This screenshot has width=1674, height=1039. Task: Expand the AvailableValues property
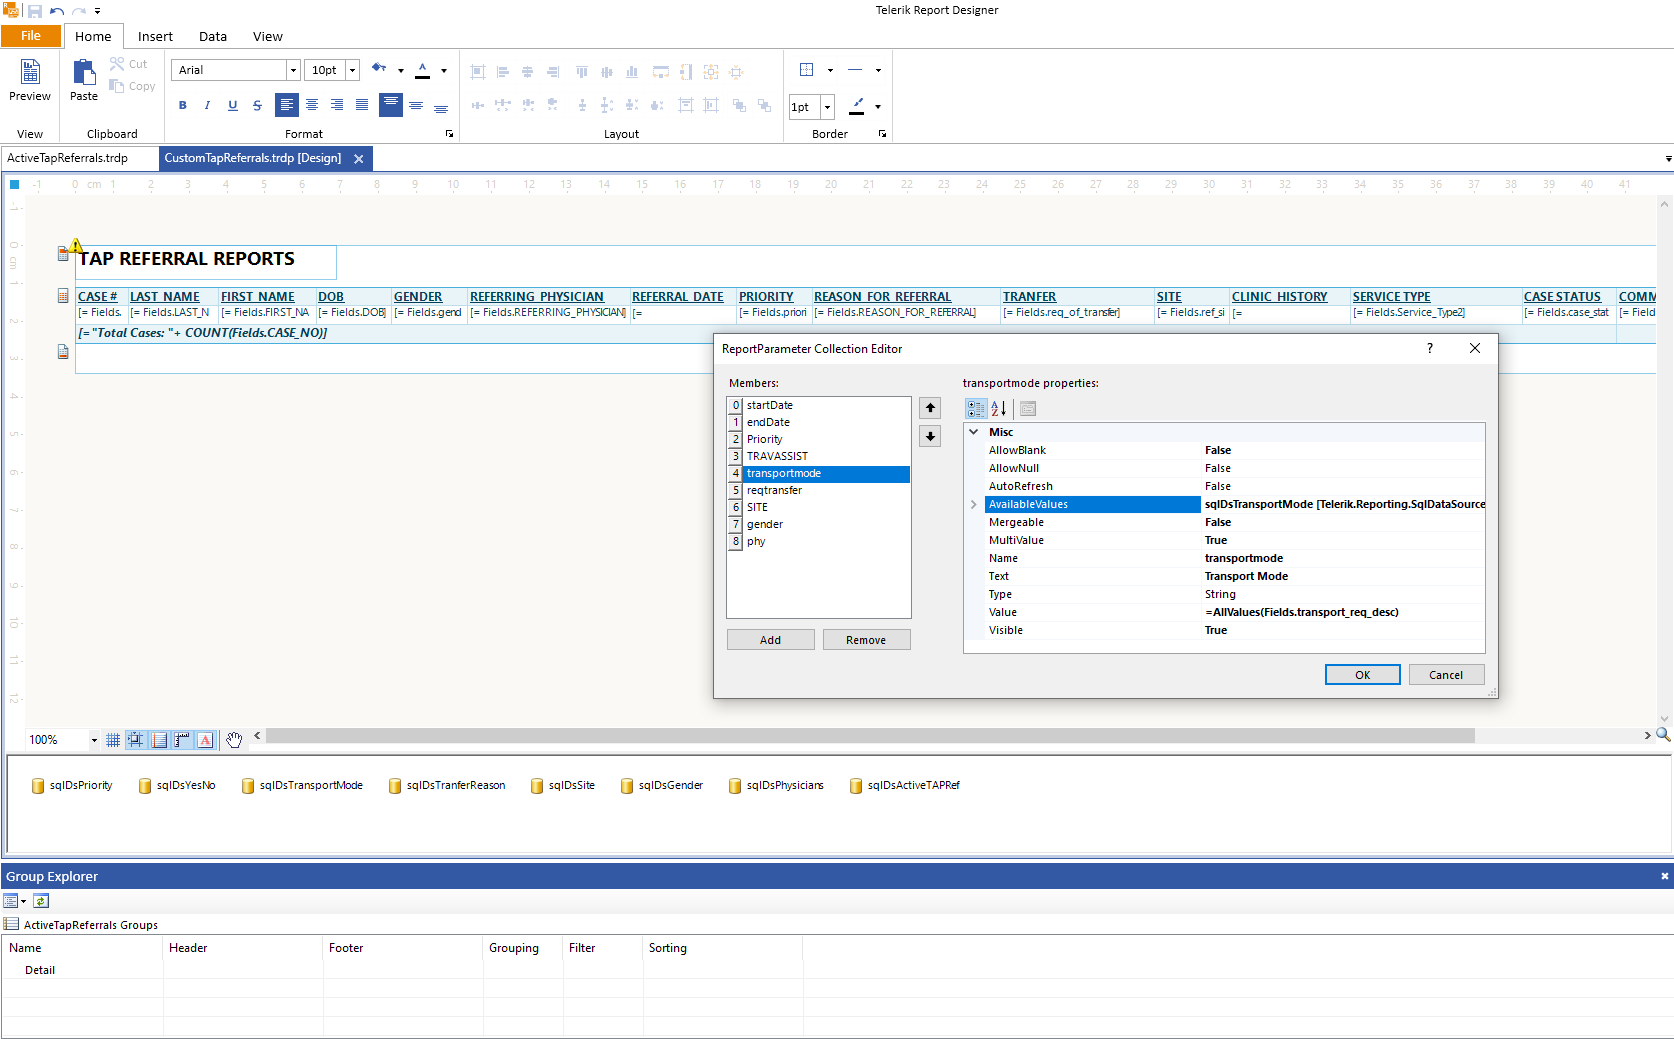pyautogui.click(x=974, y=505)
